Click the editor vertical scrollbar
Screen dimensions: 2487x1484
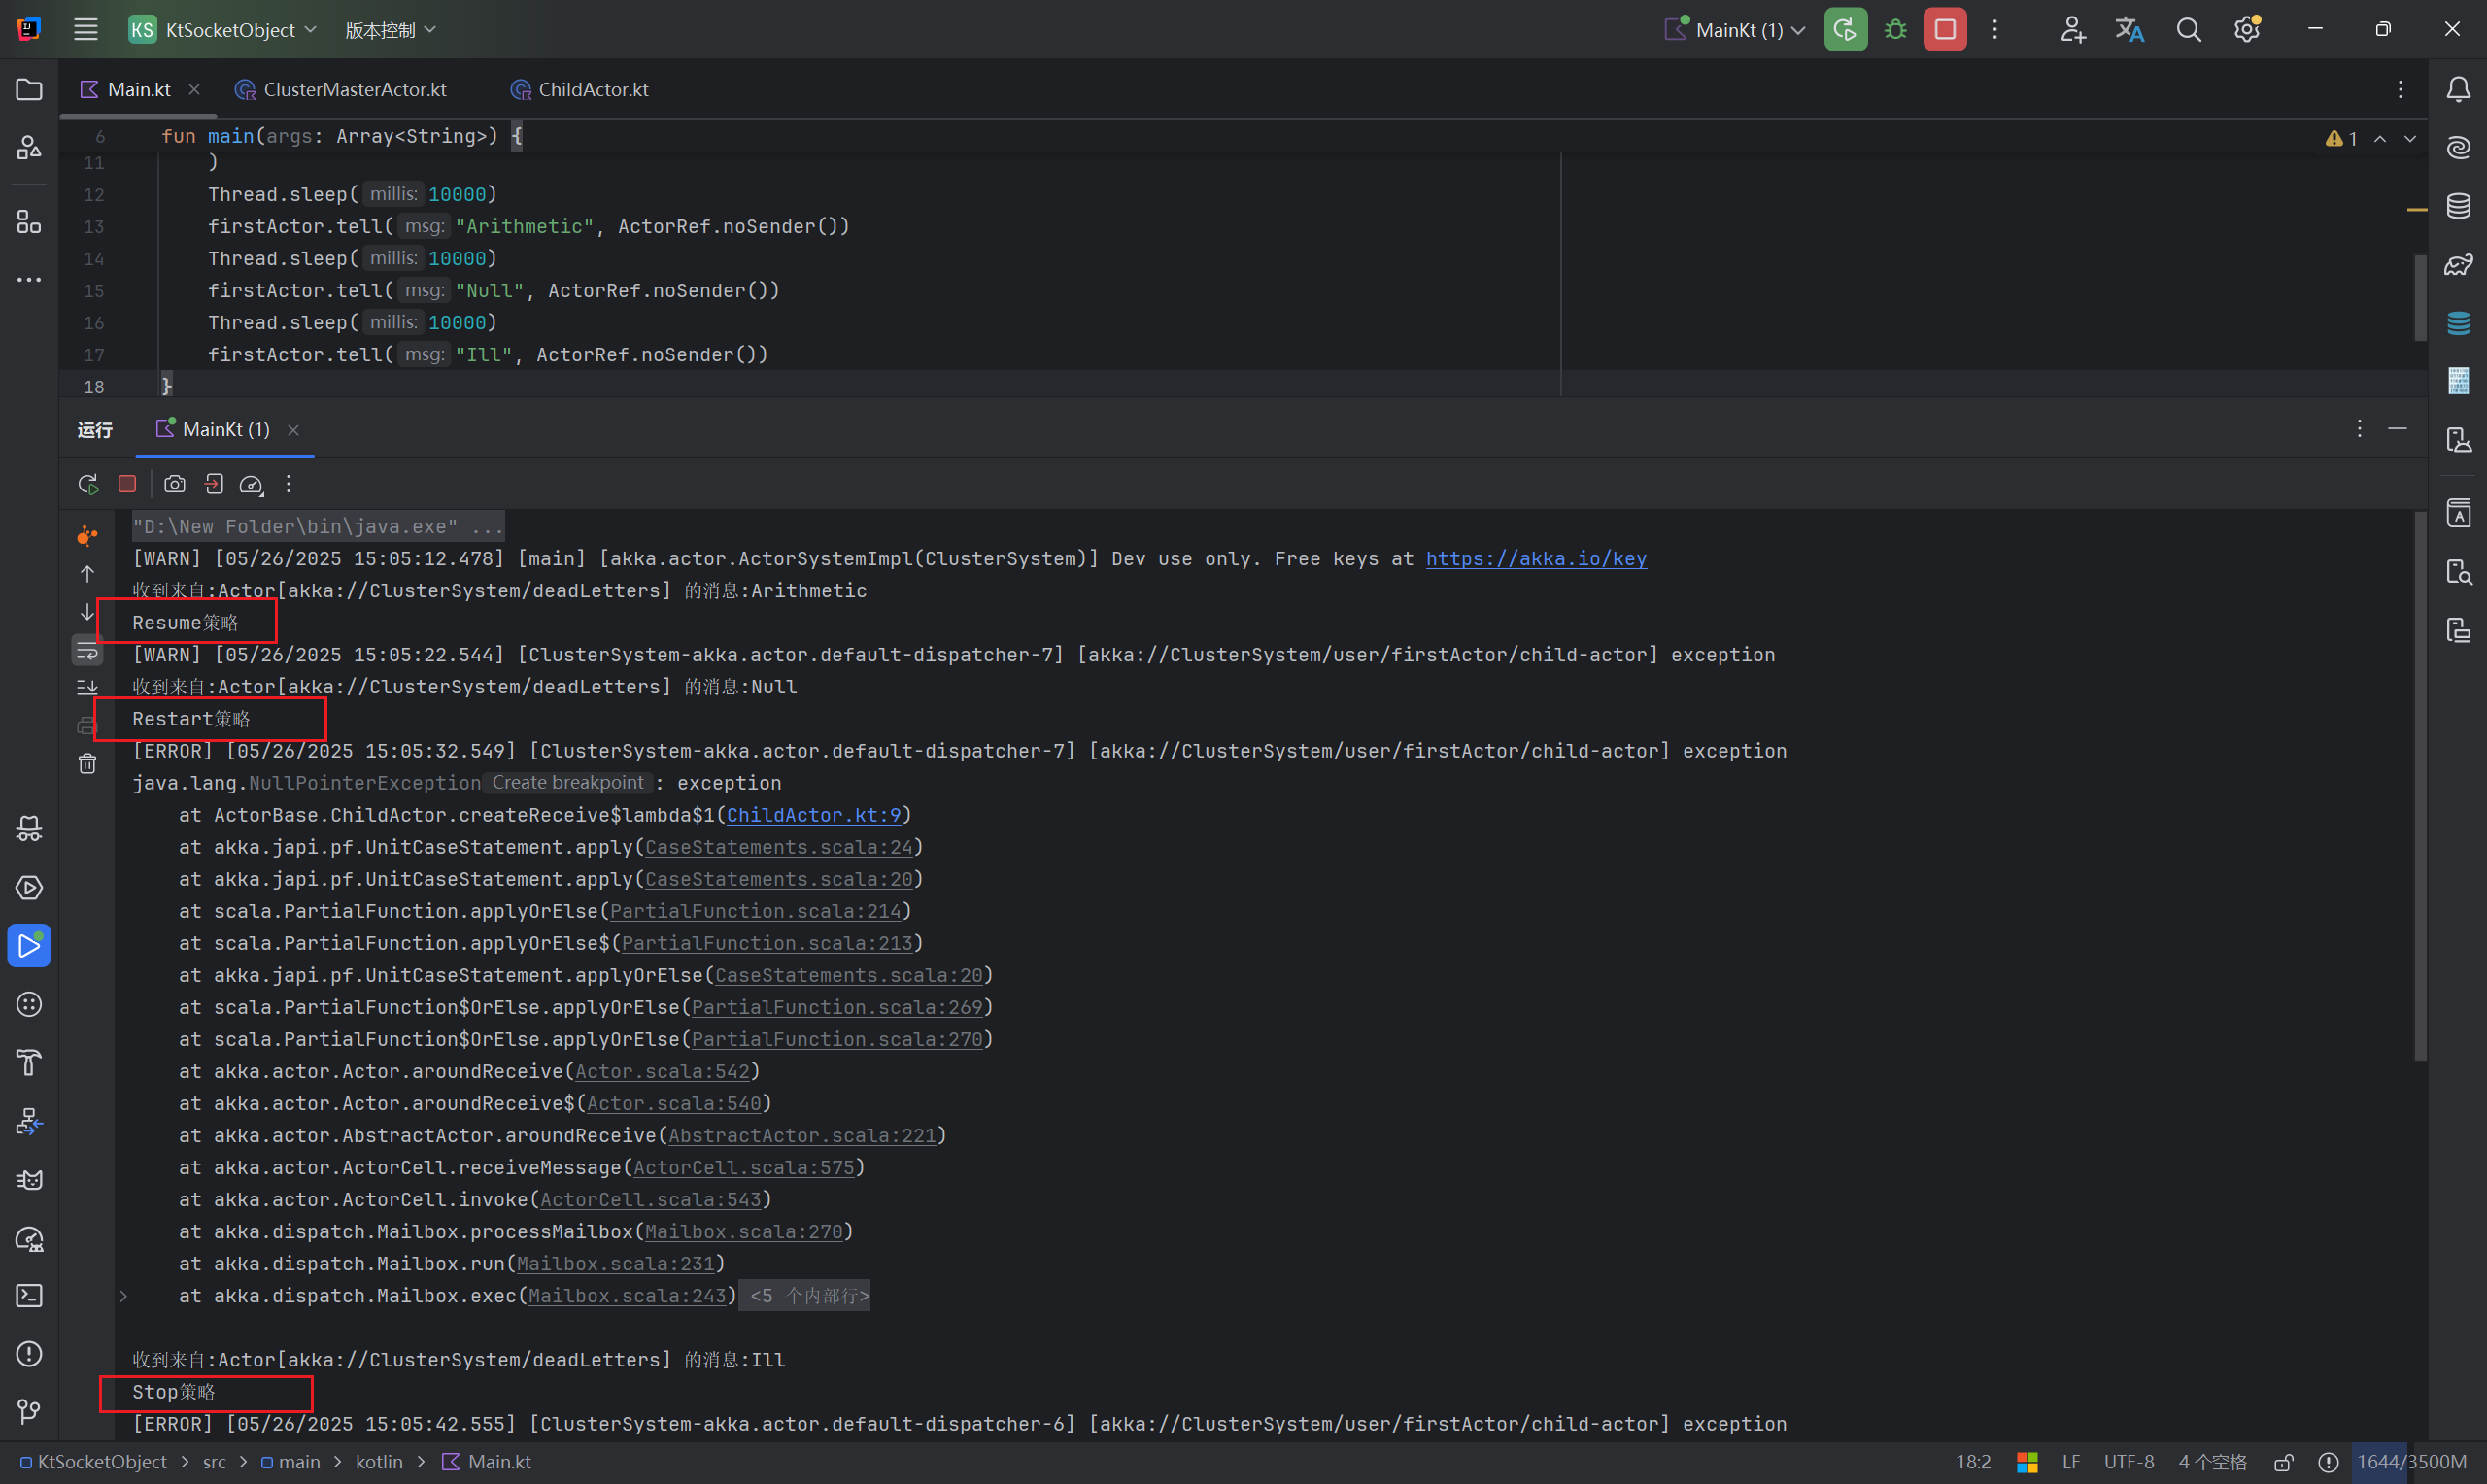pyautogui.click(x=2420, y=297)
